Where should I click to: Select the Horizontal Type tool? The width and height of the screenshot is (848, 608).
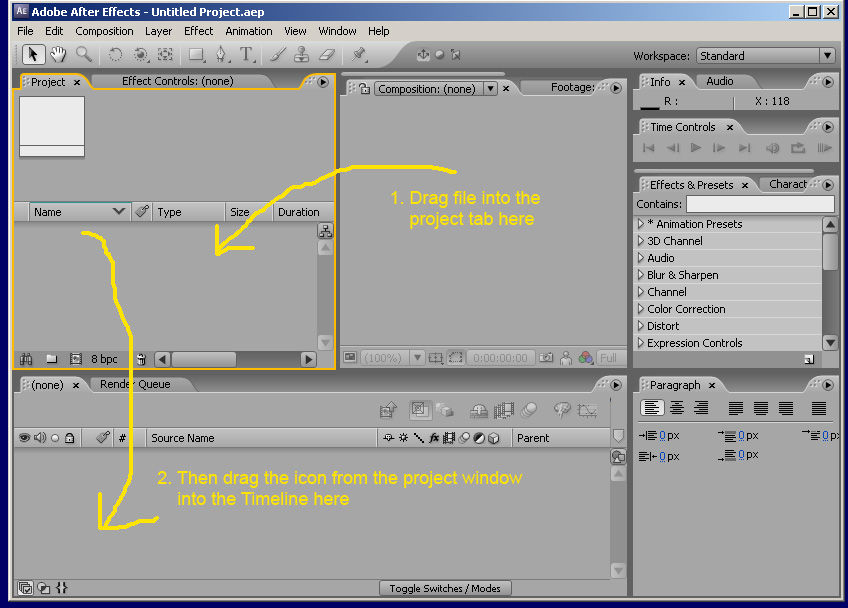247,55
